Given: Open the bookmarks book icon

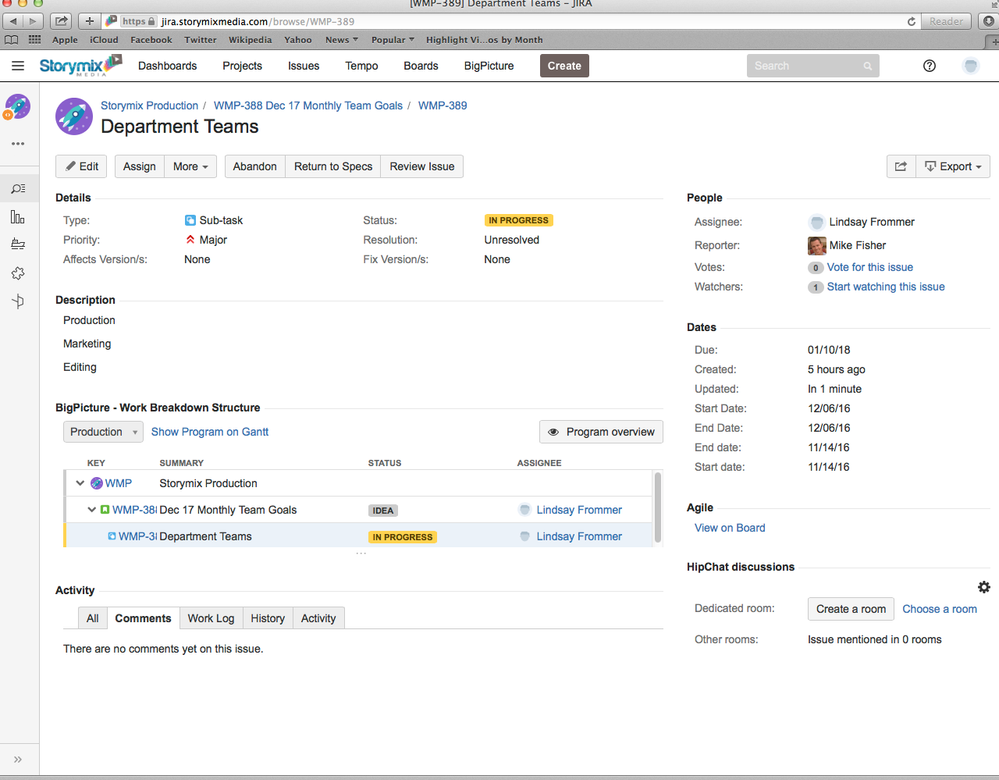Looking at the screenshot, I should [x=11, y=40].
